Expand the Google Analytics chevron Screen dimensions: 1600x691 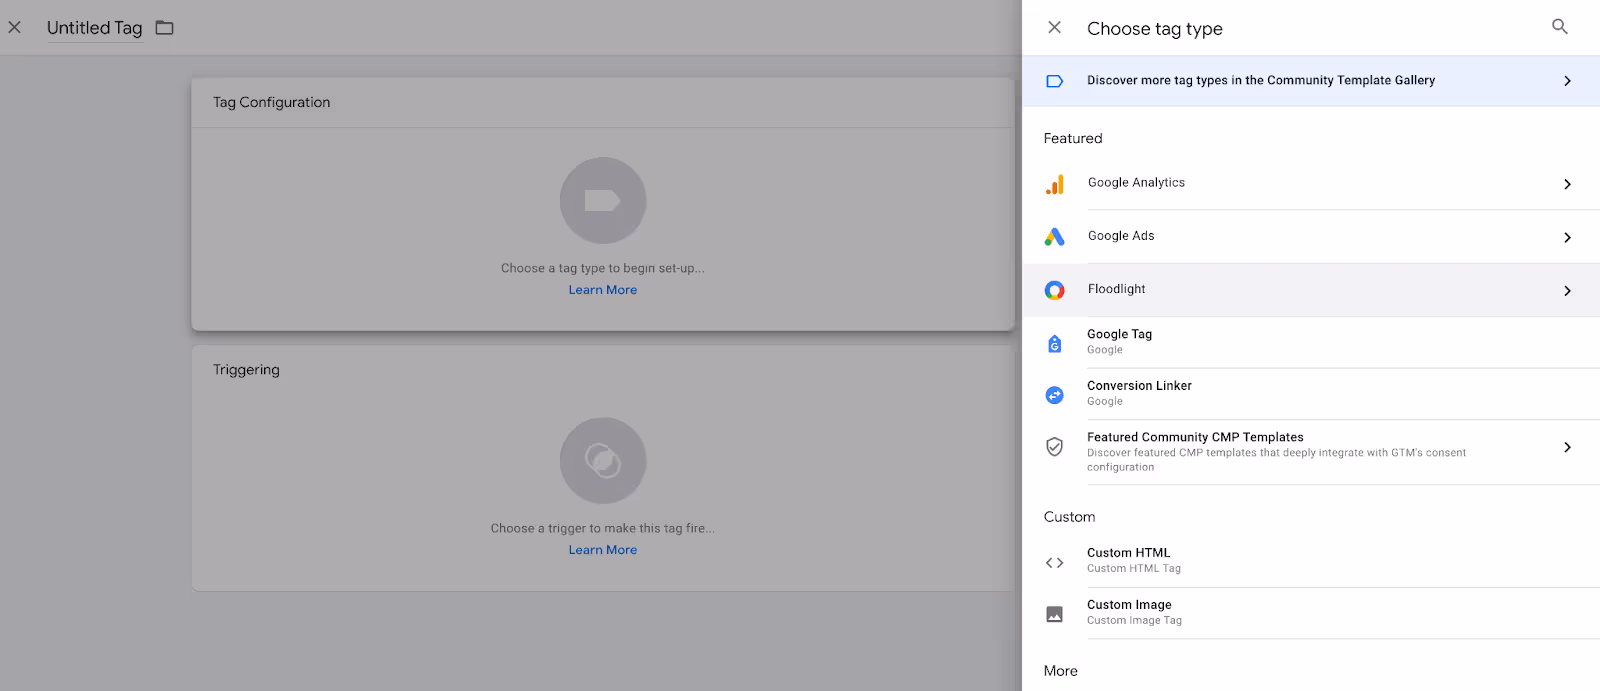point(1567,184)
